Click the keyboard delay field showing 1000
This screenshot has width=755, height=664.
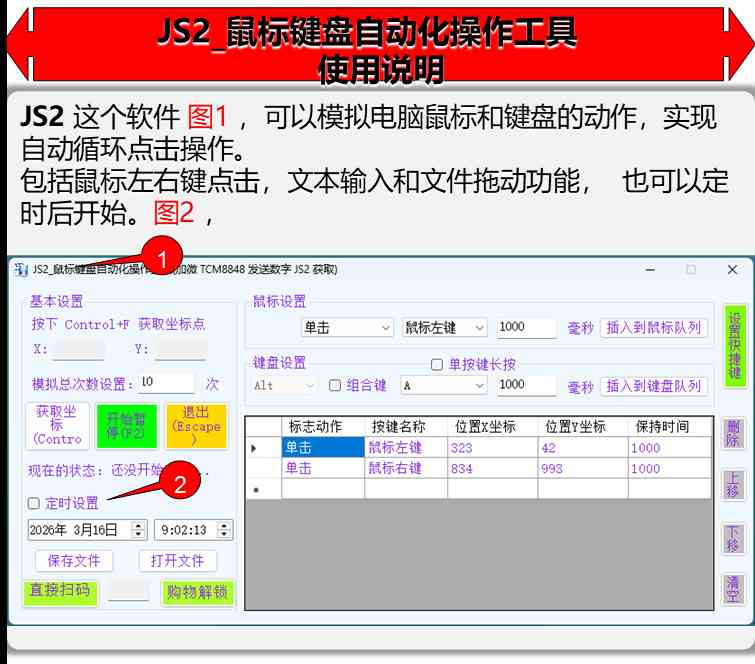pos(526,385)
